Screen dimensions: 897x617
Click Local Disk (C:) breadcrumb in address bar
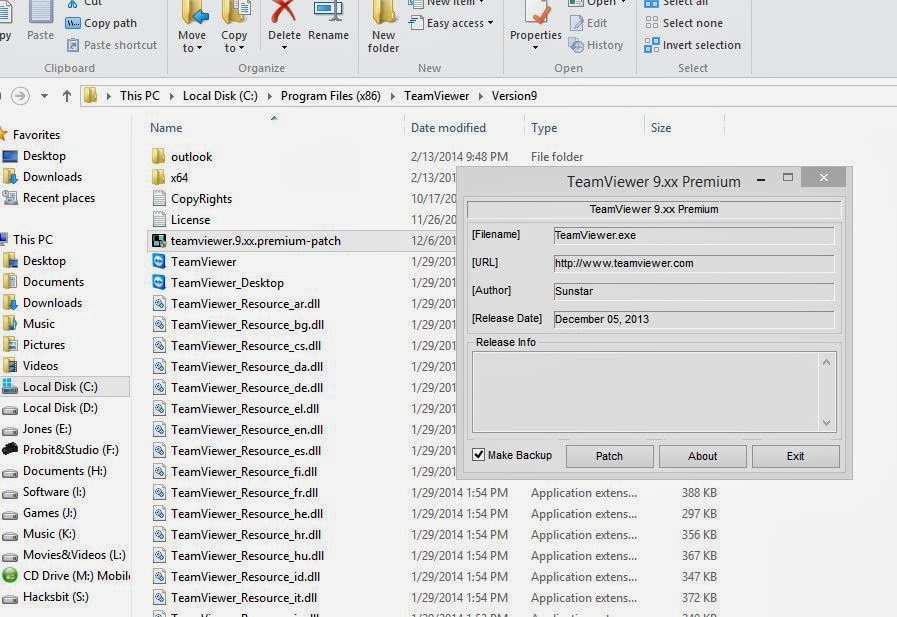(220, 95)
